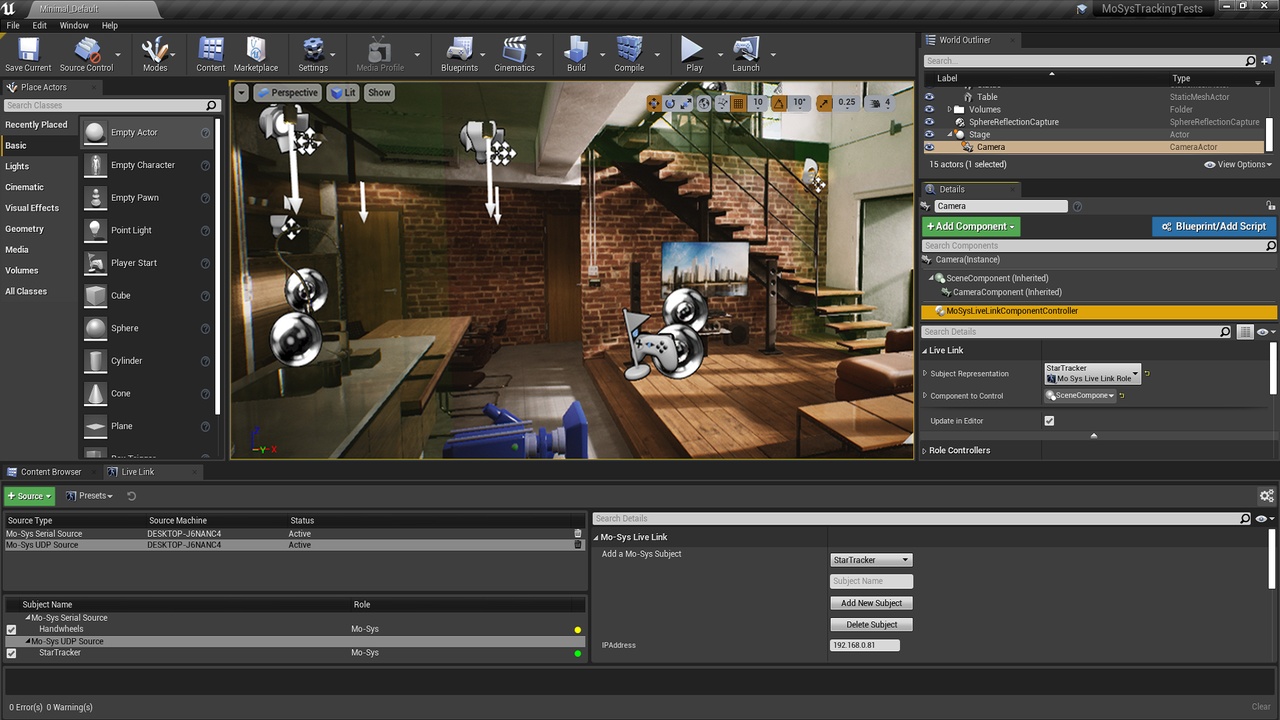Click Add New Subject button
1280x720 pixels.
[871, 603]
